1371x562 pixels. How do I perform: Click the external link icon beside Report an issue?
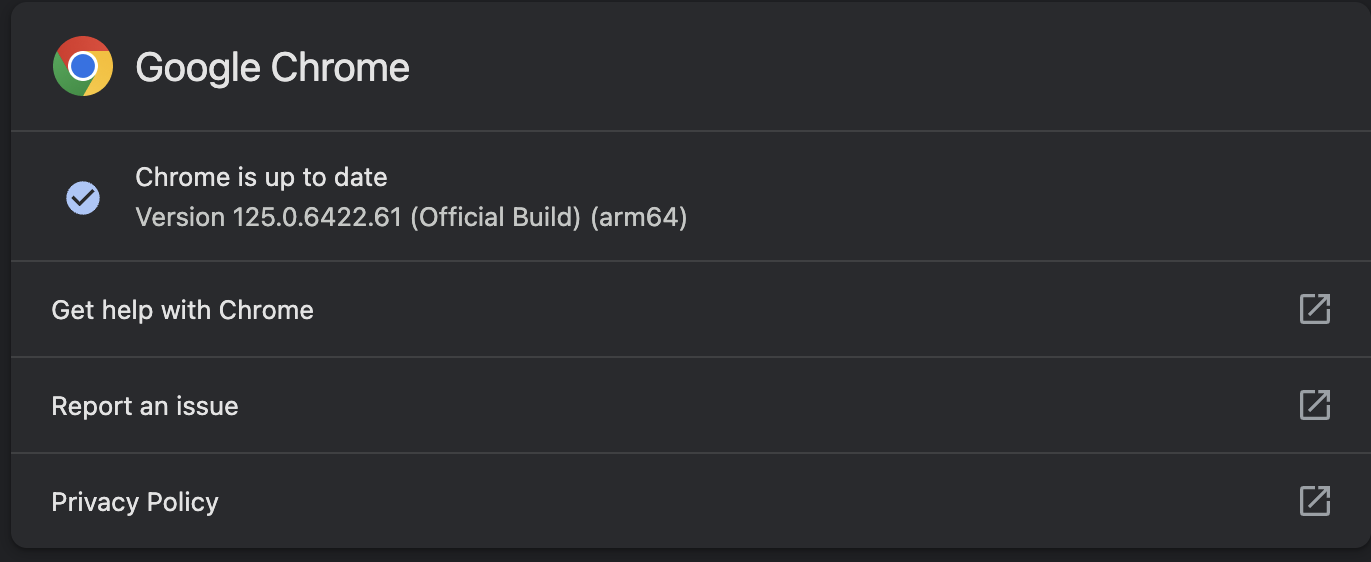(1314, 405)
